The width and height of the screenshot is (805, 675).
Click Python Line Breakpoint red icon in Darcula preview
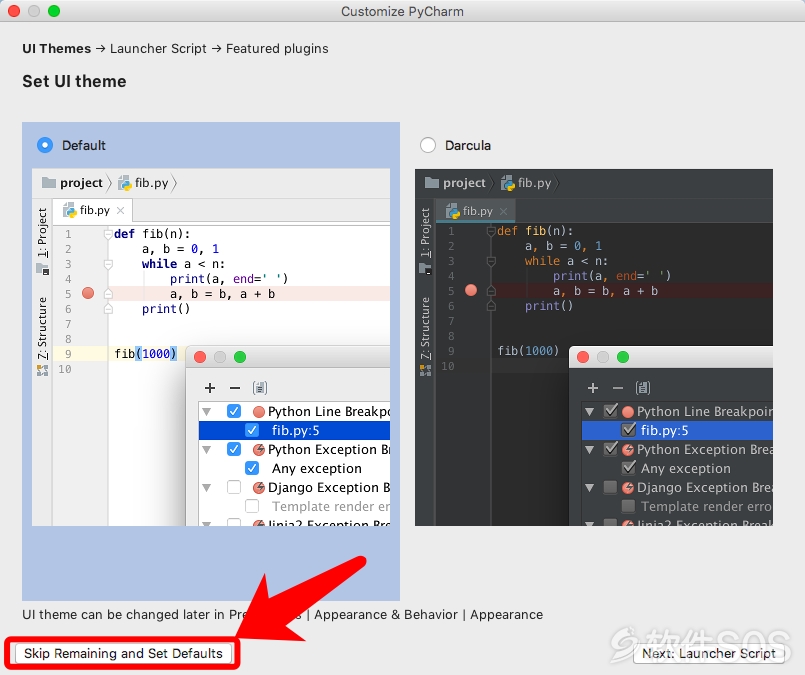pyautogui.click(x=628, y=412)
